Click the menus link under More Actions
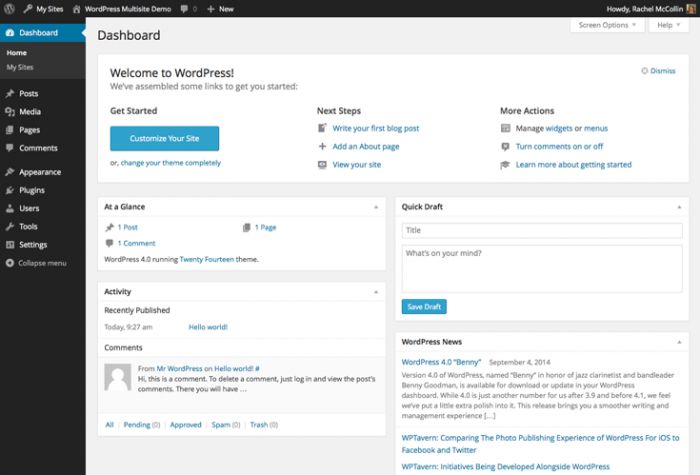 pos(596,129)
